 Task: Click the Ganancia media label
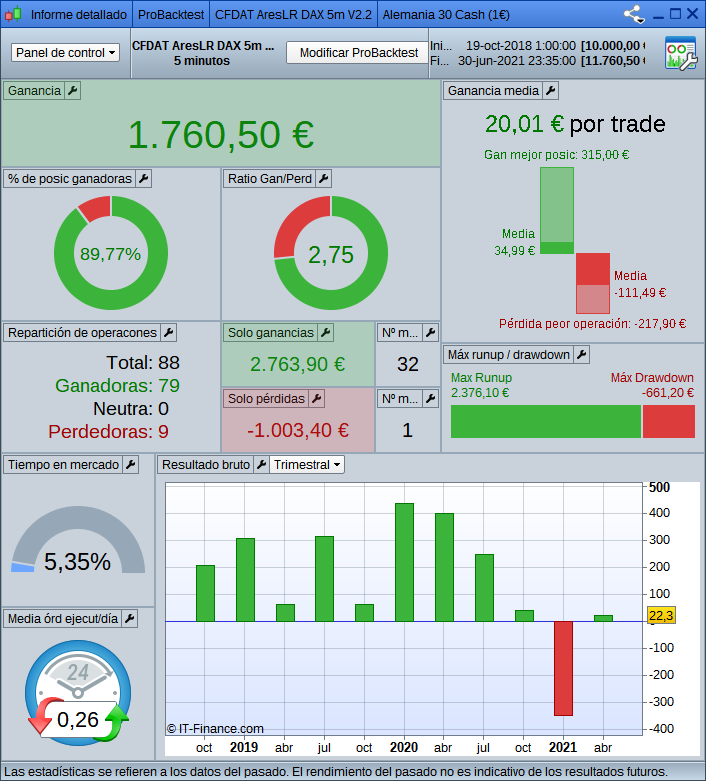click(x=493, y=91)
